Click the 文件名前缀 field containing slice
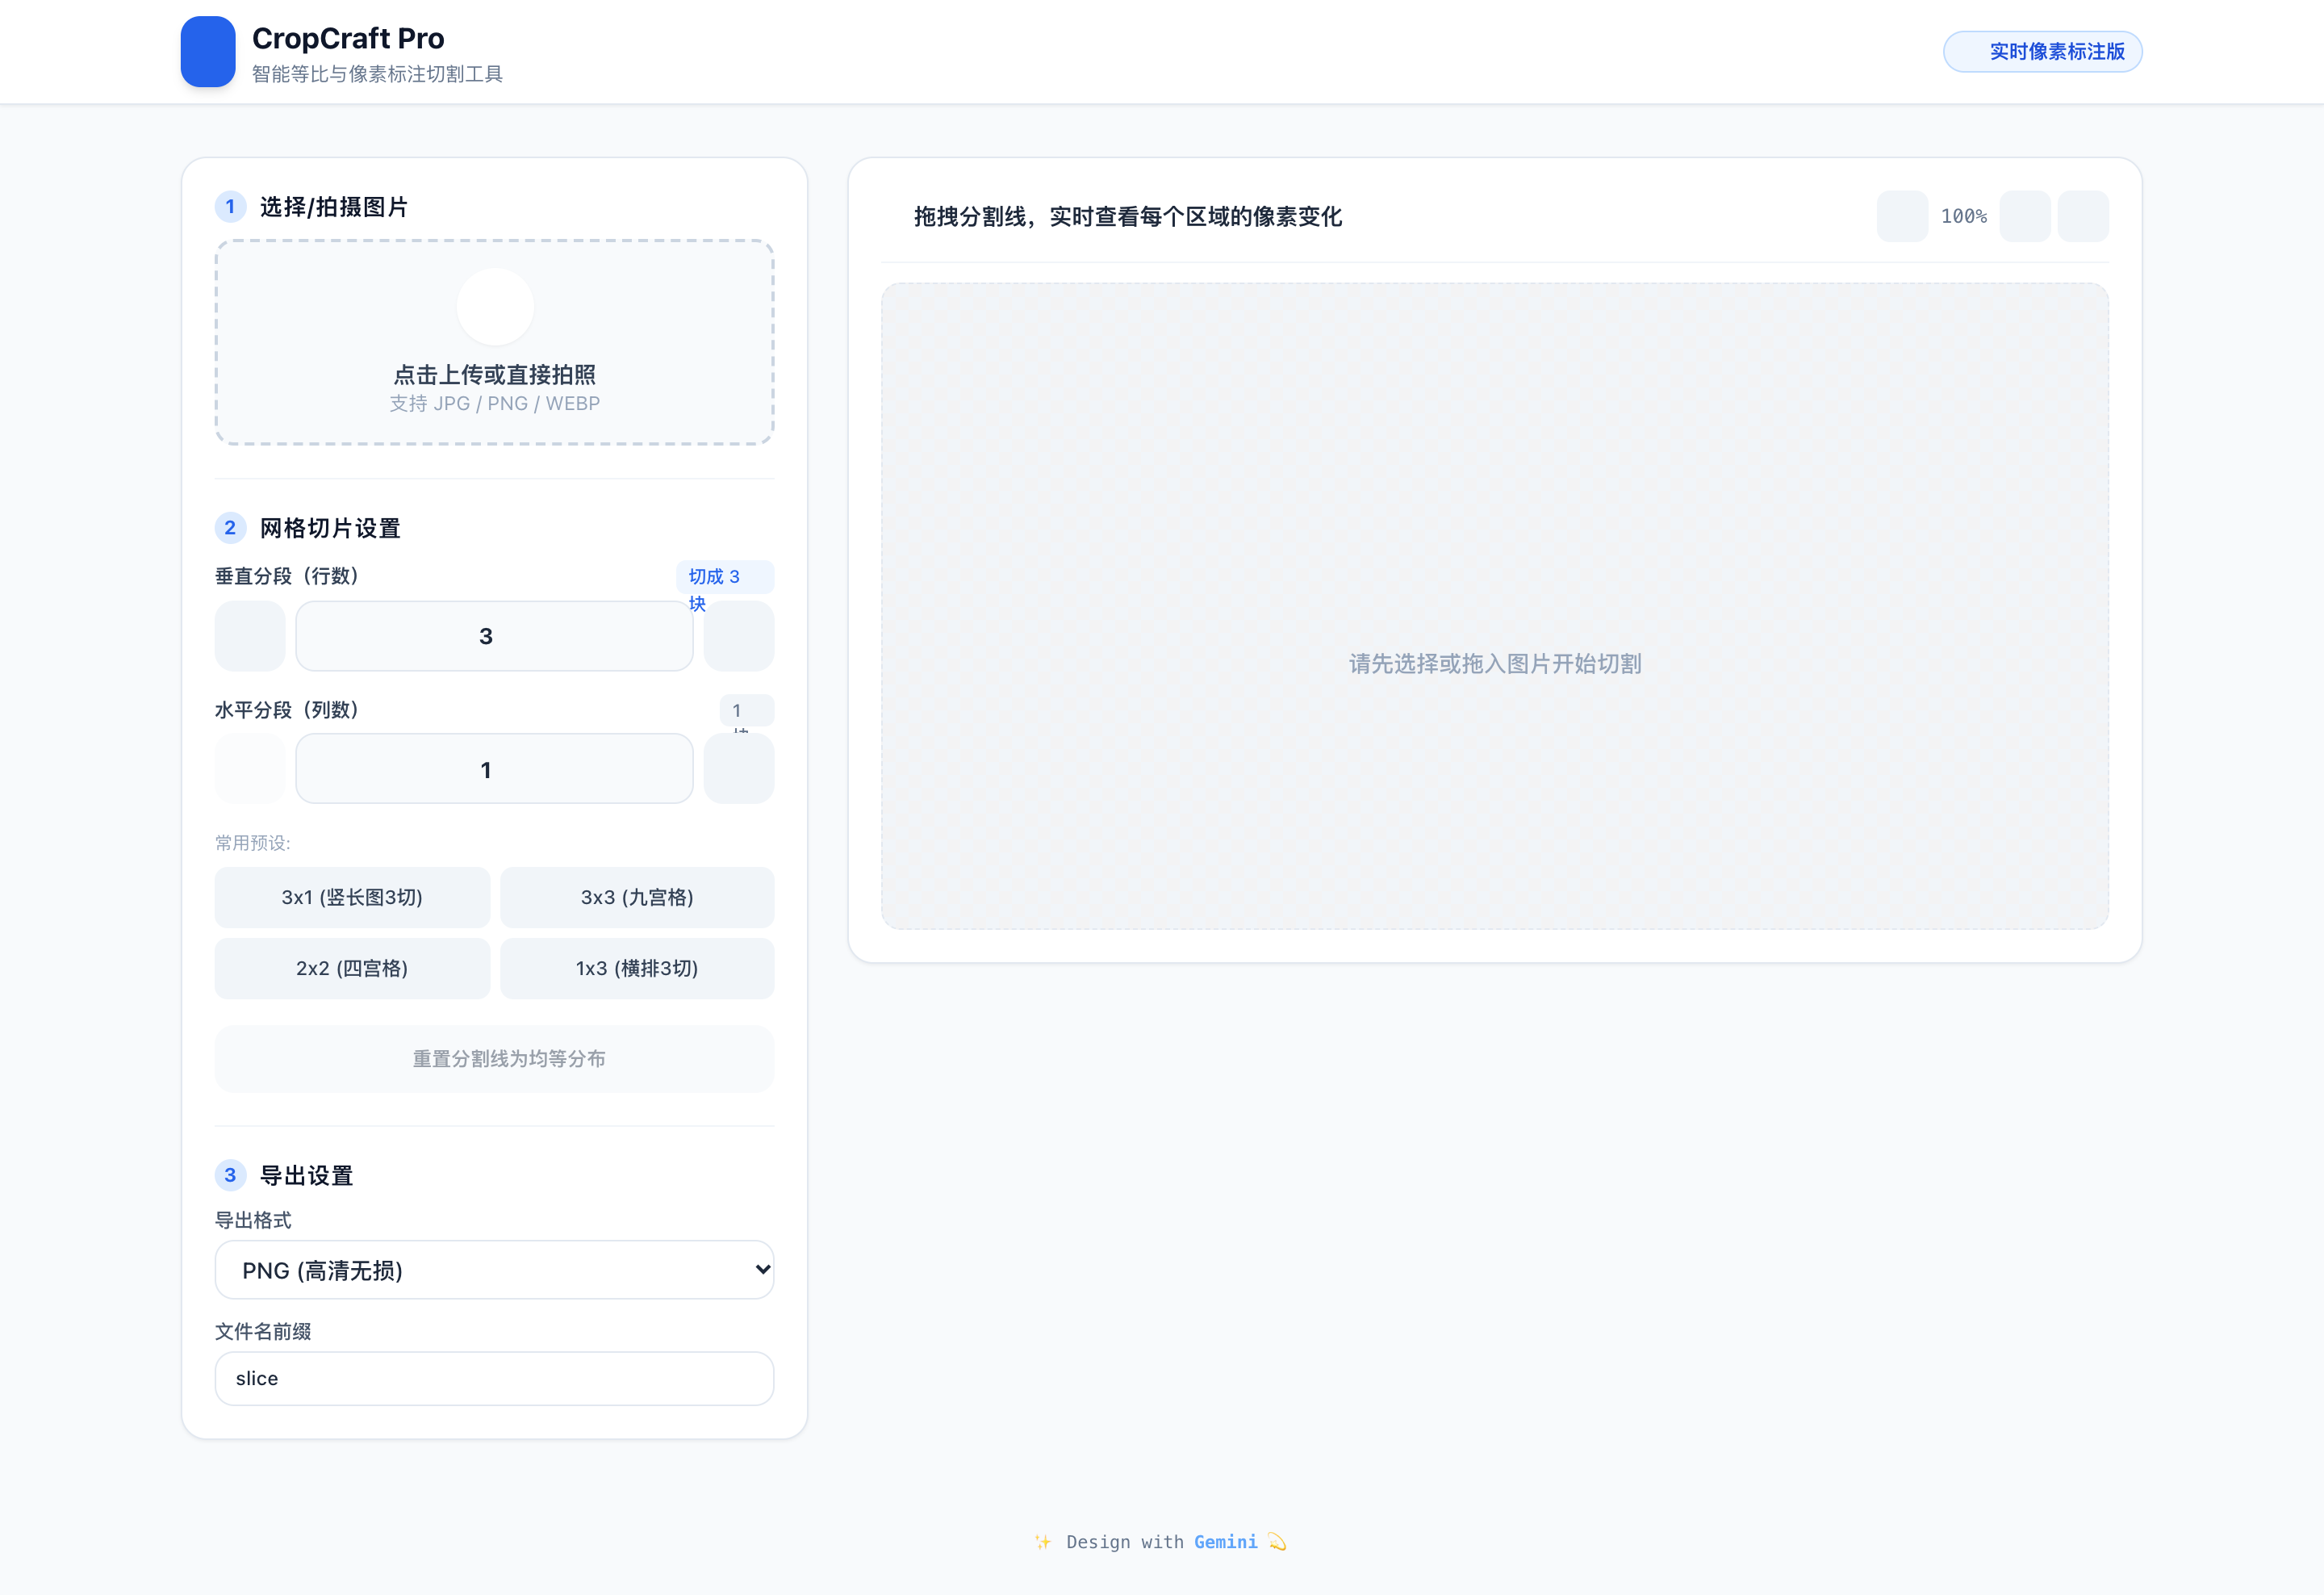 (494, 1378)
